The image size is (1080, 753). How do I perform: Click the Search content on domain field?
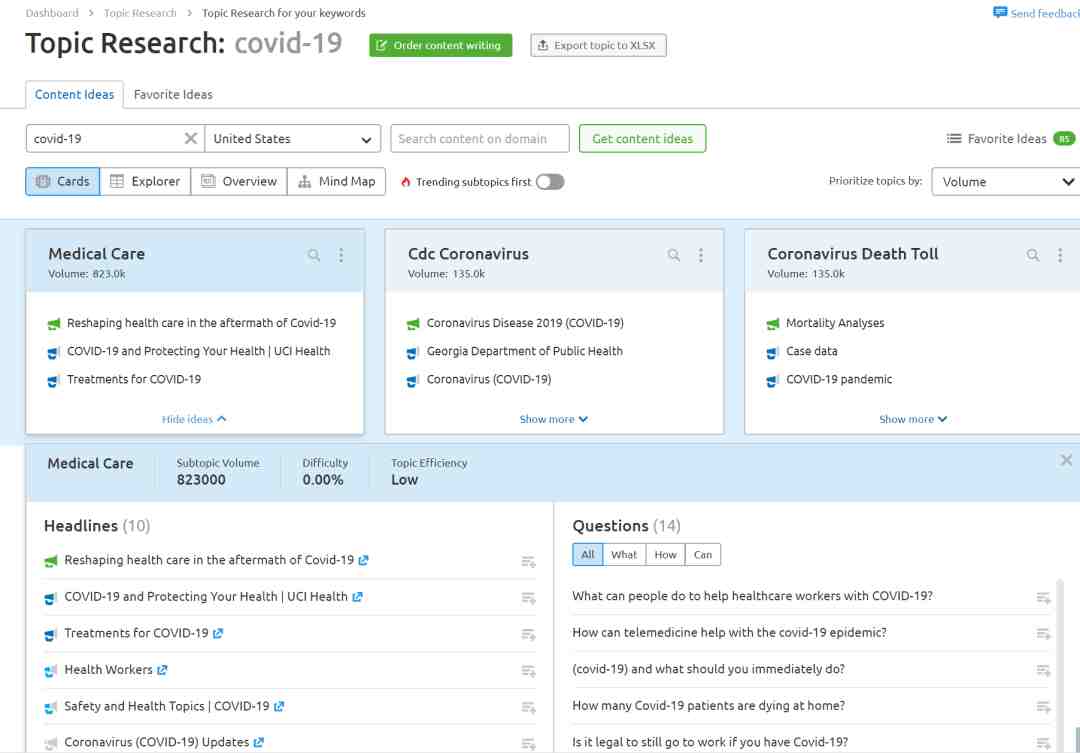[x=479, y=138]
